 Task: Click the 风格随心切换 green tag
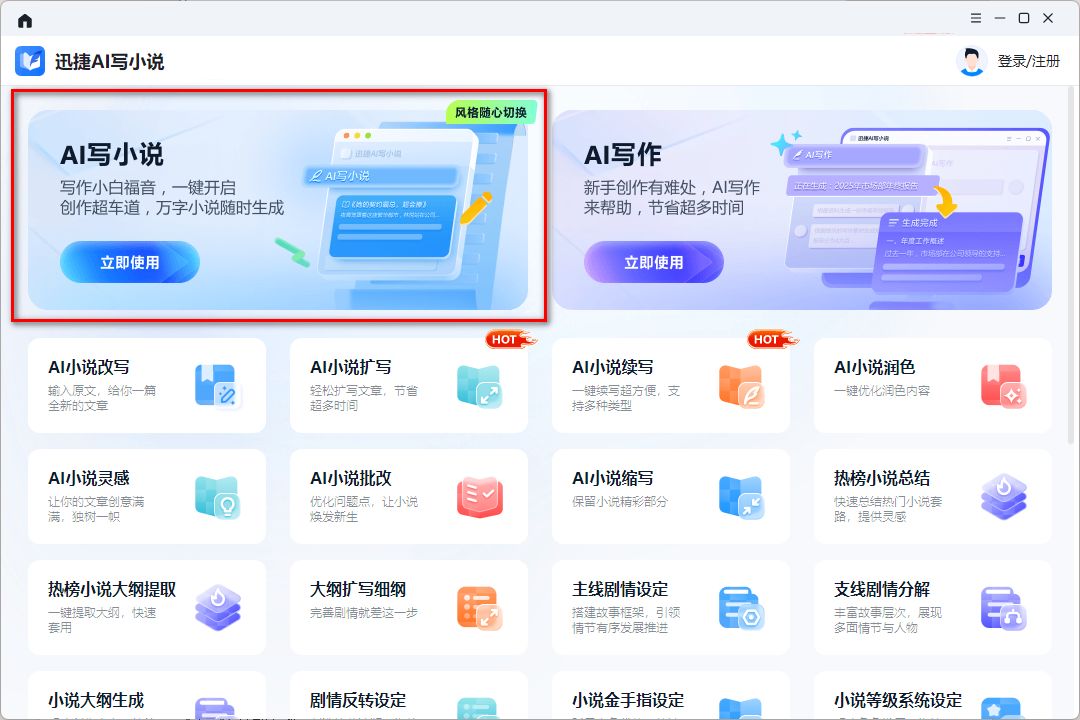[490, 112]
